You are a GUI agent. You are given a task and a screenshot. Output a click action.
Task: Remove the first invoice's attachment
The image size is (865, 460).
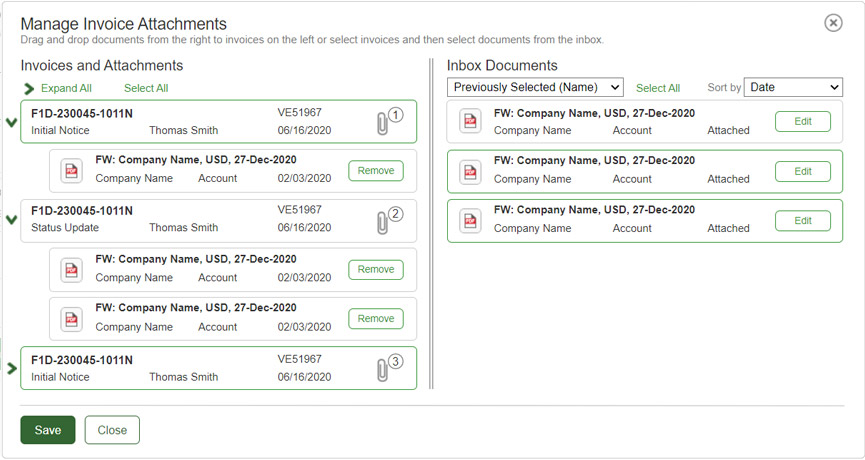(376, 171)
